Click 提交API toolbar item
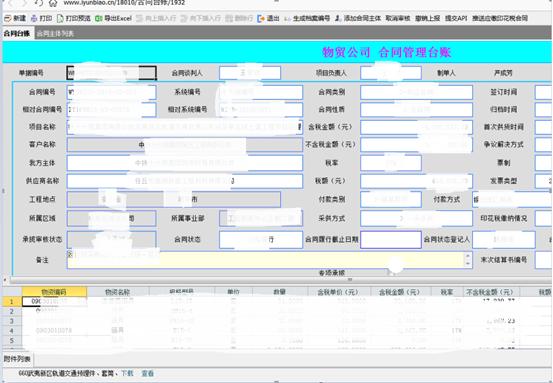 click(456, 18)
